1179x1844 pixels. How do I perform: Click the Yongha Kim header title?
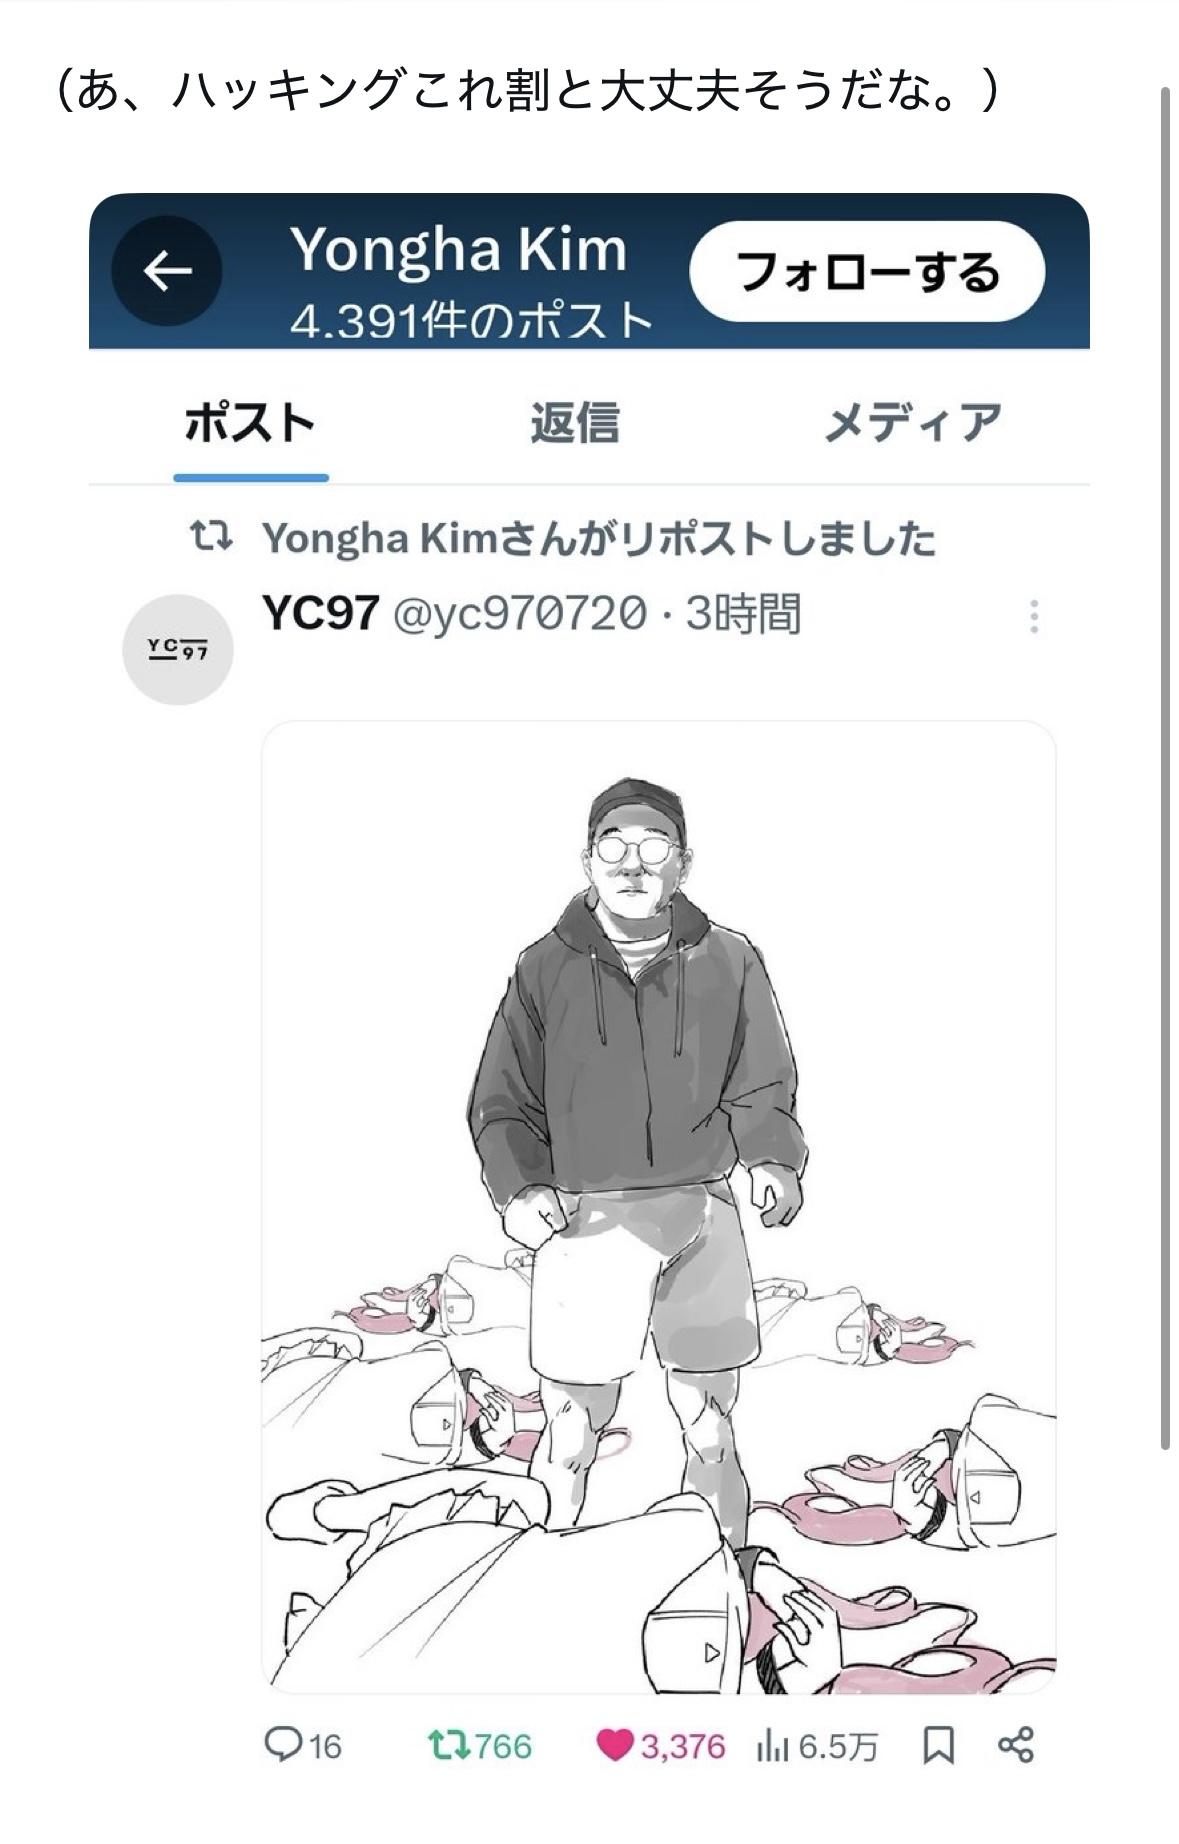459,249
